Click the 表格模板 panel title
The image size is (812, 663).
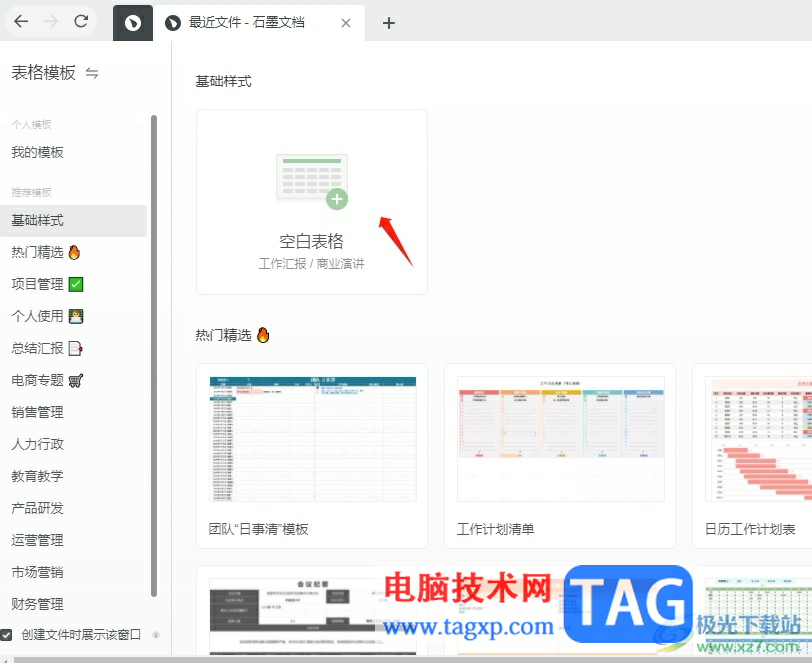44,73
